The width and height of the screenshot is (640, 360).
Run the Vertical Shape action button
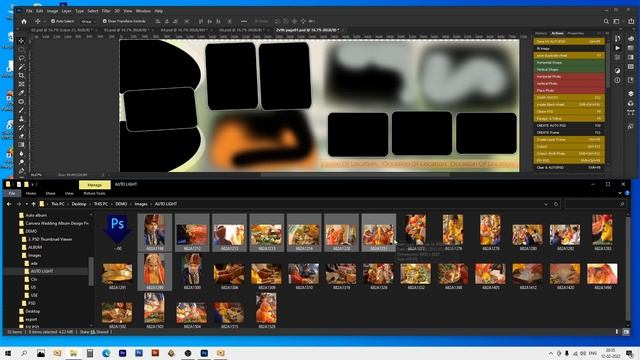569,69
